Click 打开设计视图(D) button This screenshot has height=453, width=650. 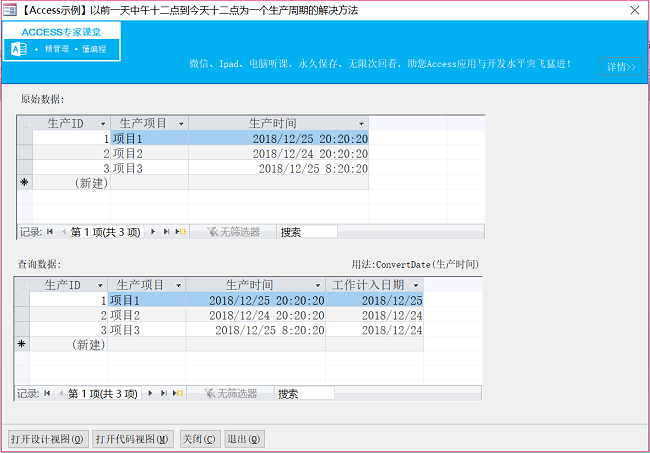[48, 439]
